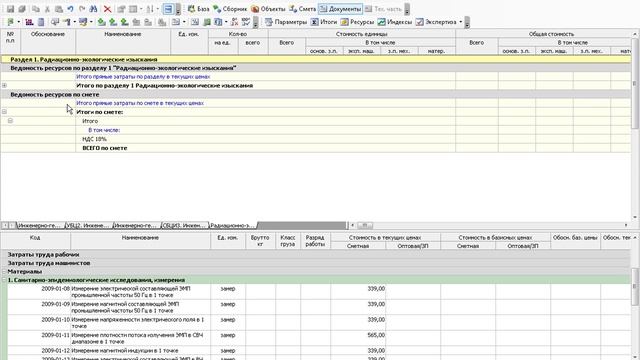Switch to the first 'Инженерно-ге...' sheet tab

pyautogui.click(x=40, y=225)
